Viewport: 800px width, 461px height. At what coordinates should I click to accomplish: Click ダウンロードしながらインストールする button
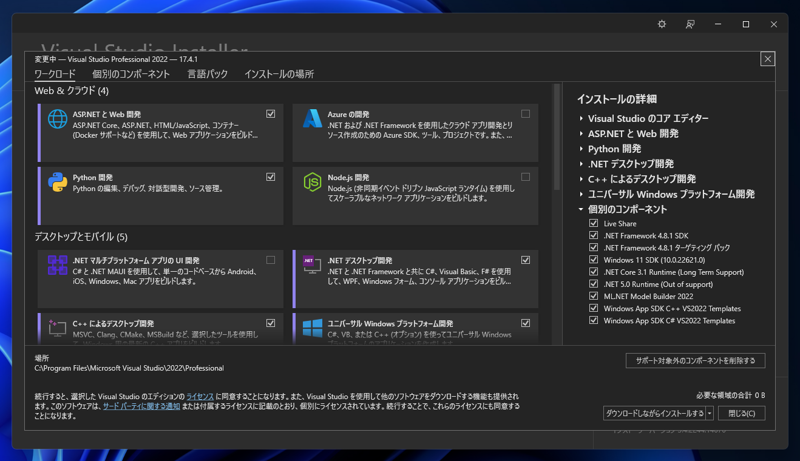pos(654,413)
